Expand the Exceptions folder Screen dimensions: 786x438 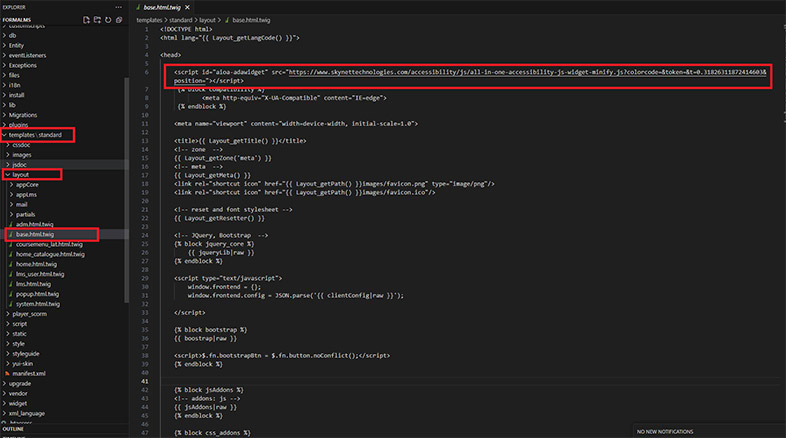[x=23, y=66]
